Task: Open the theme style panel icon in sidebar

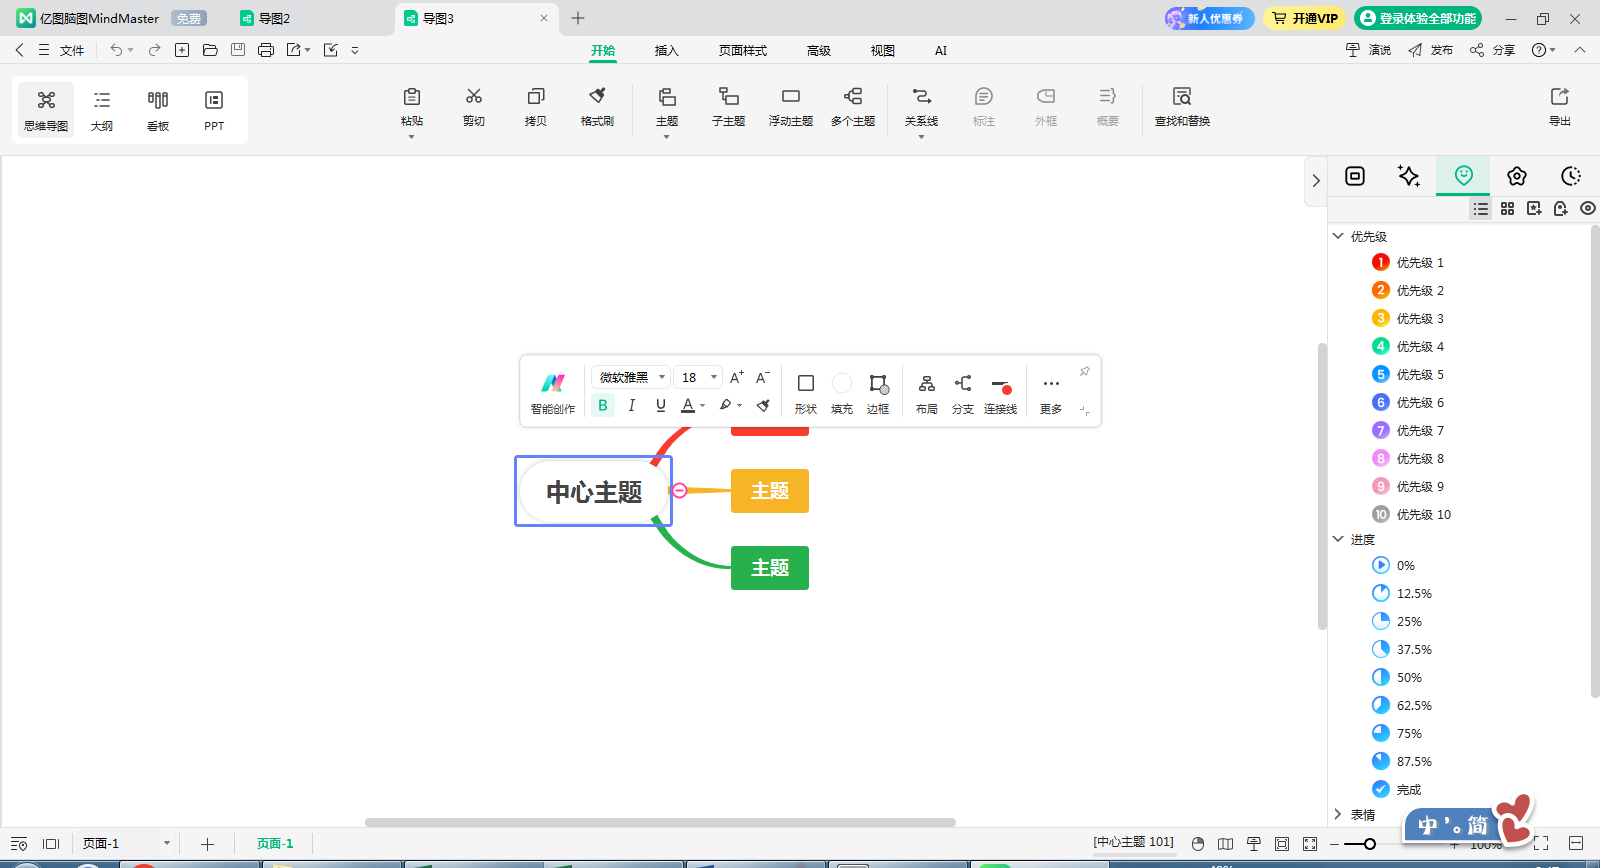Action: click(x=1517, y=176)
